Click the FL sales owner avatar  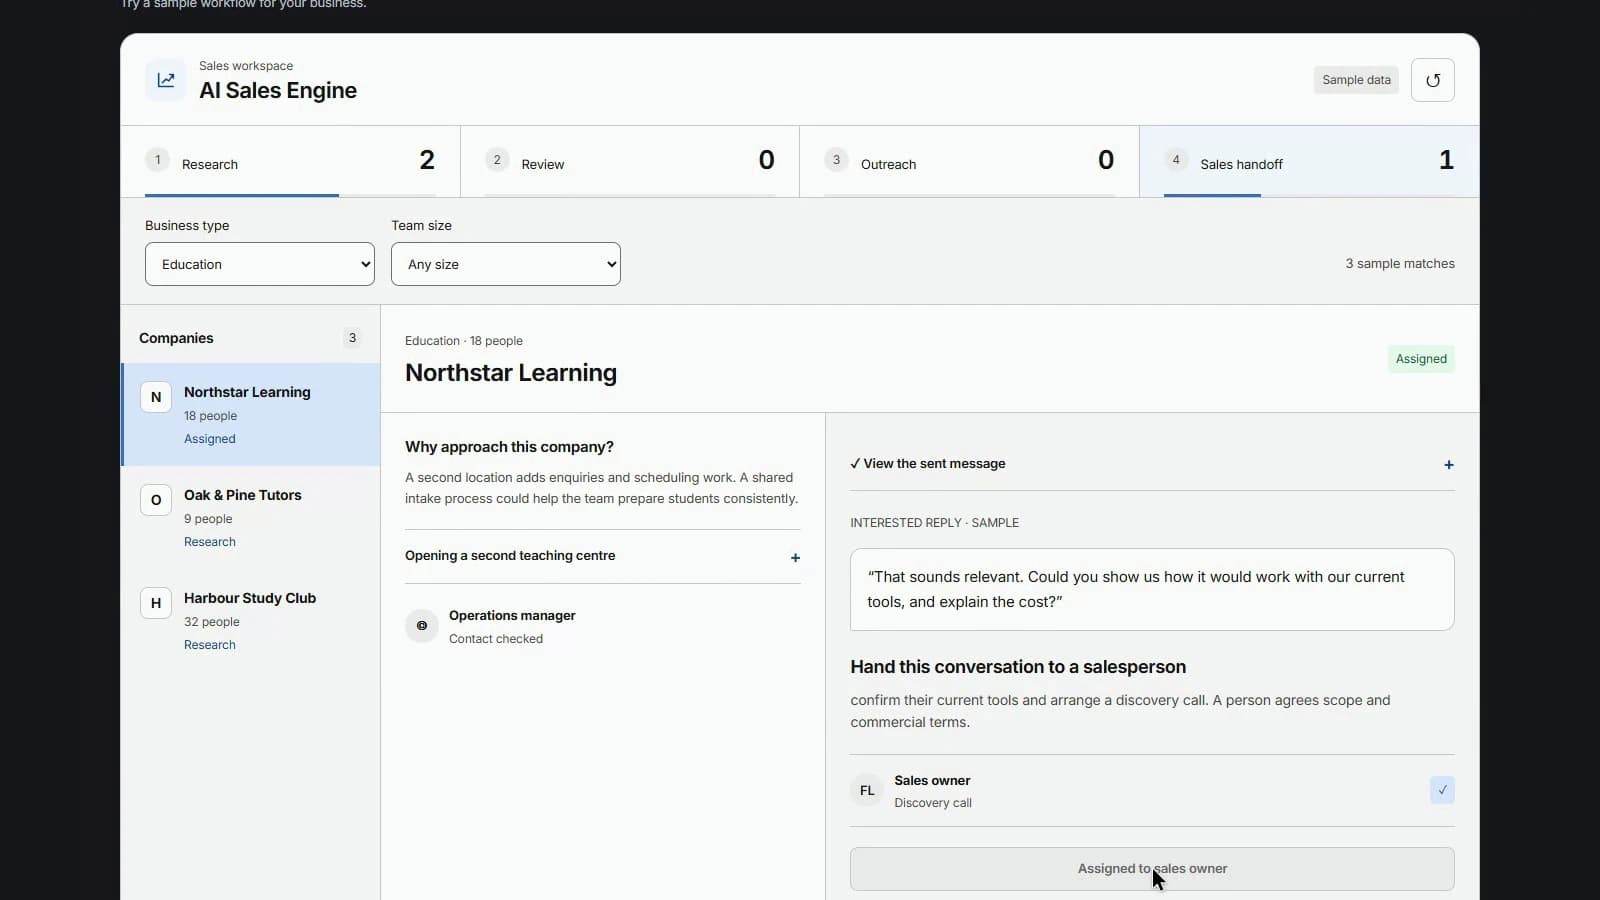867,790
